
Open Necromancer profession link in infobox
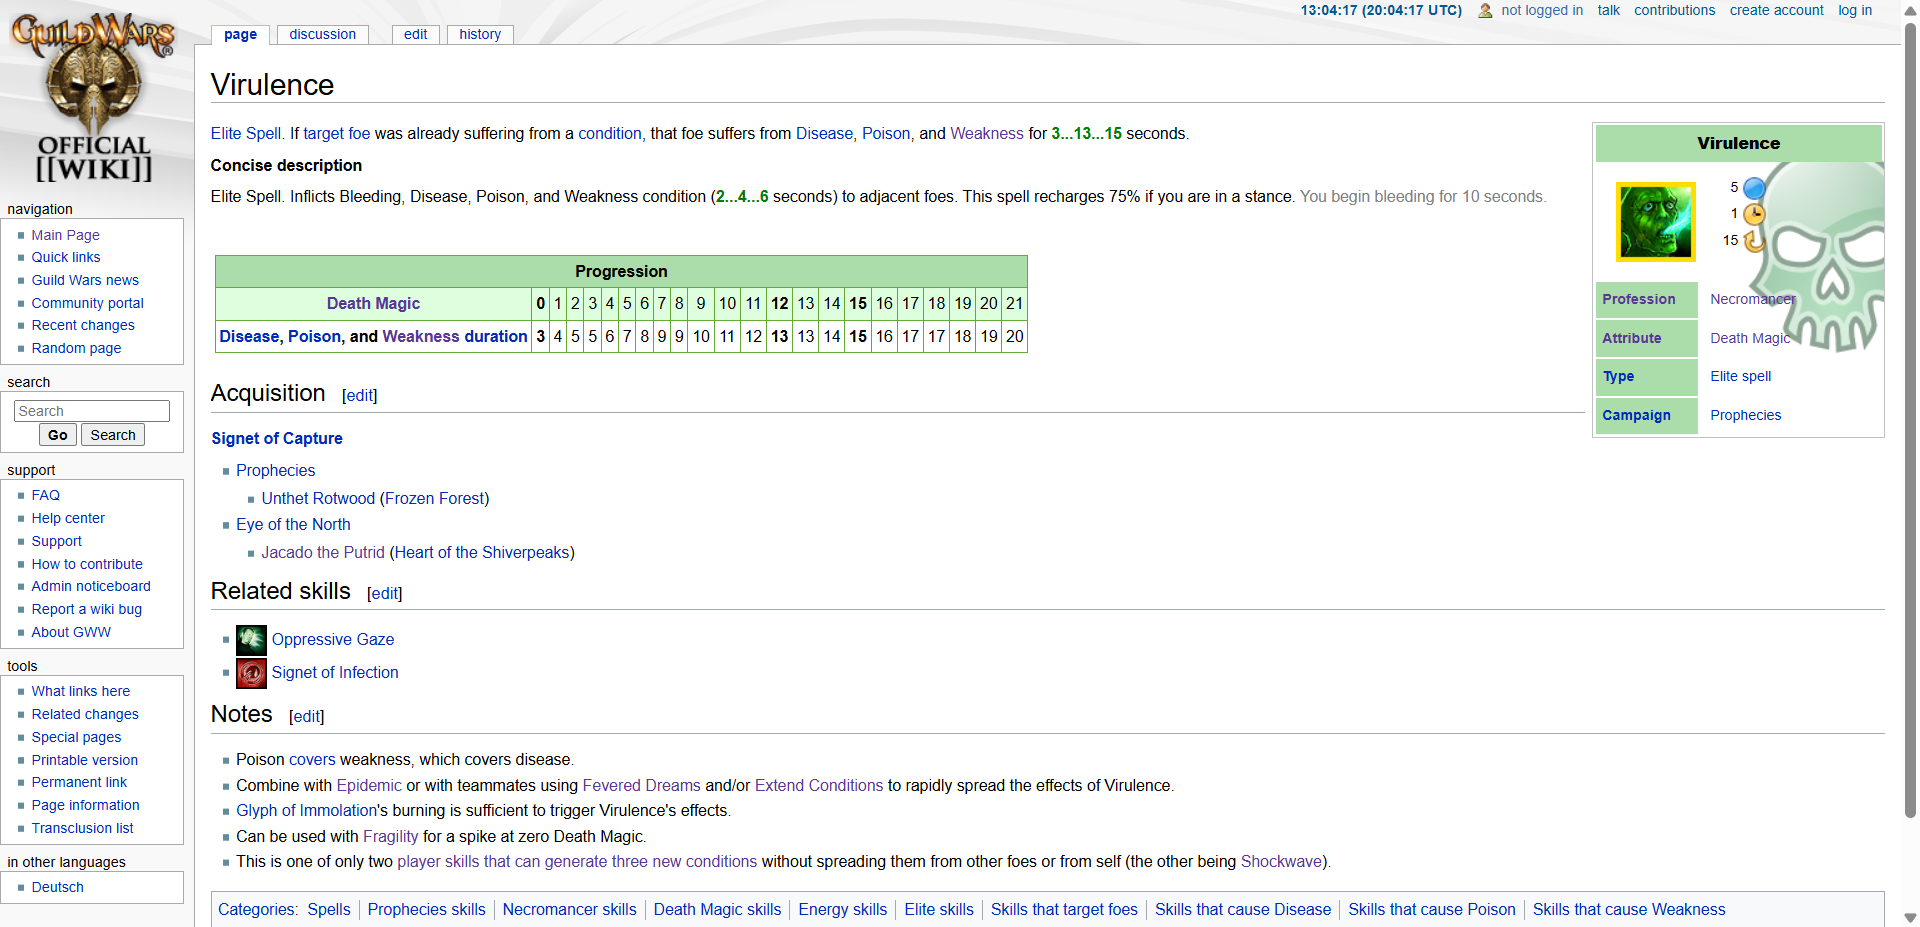click(1752, 299)
